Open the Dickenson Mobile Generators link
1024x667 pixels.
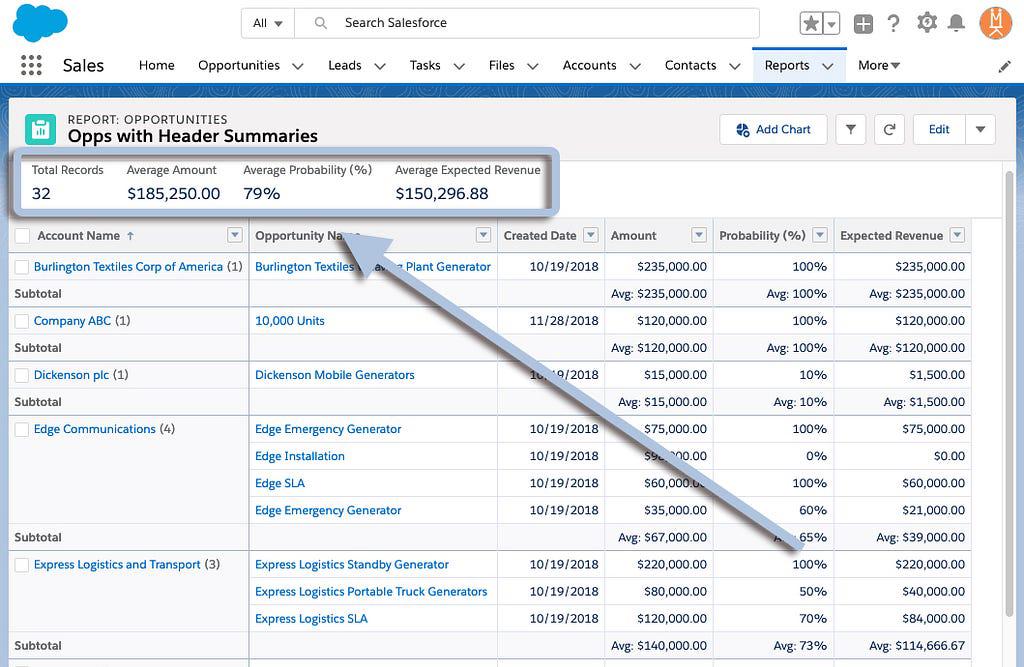[x=334, y=375]
